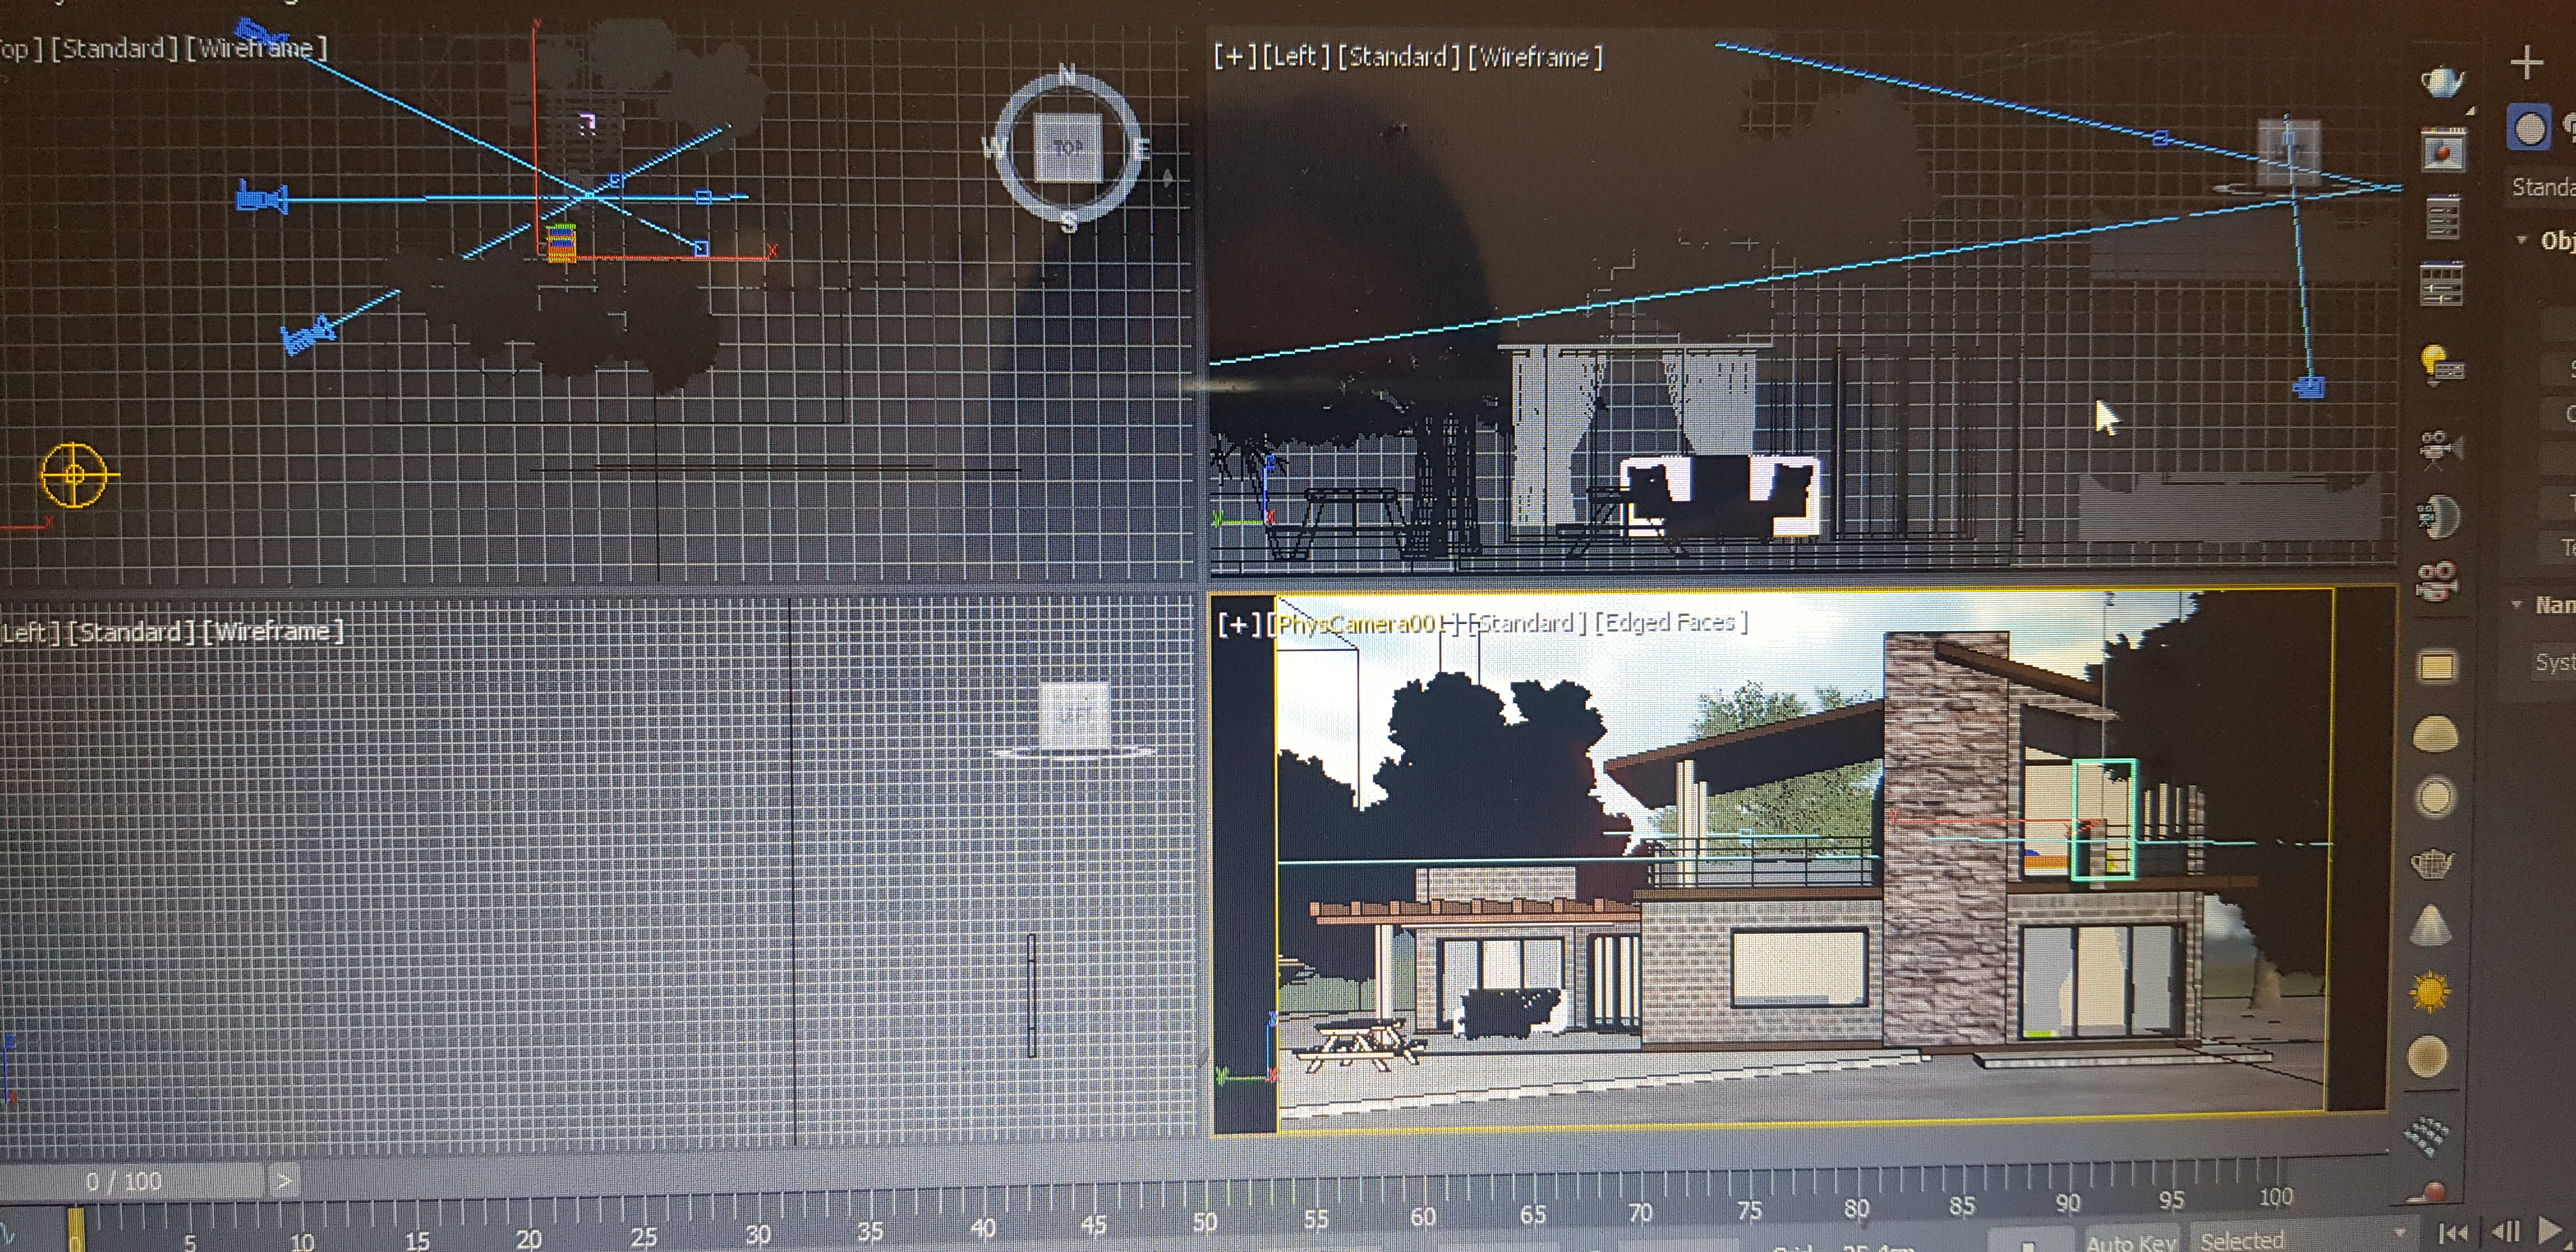
Task: Click the Top view ViewCube face
Action: [1068, 147]
